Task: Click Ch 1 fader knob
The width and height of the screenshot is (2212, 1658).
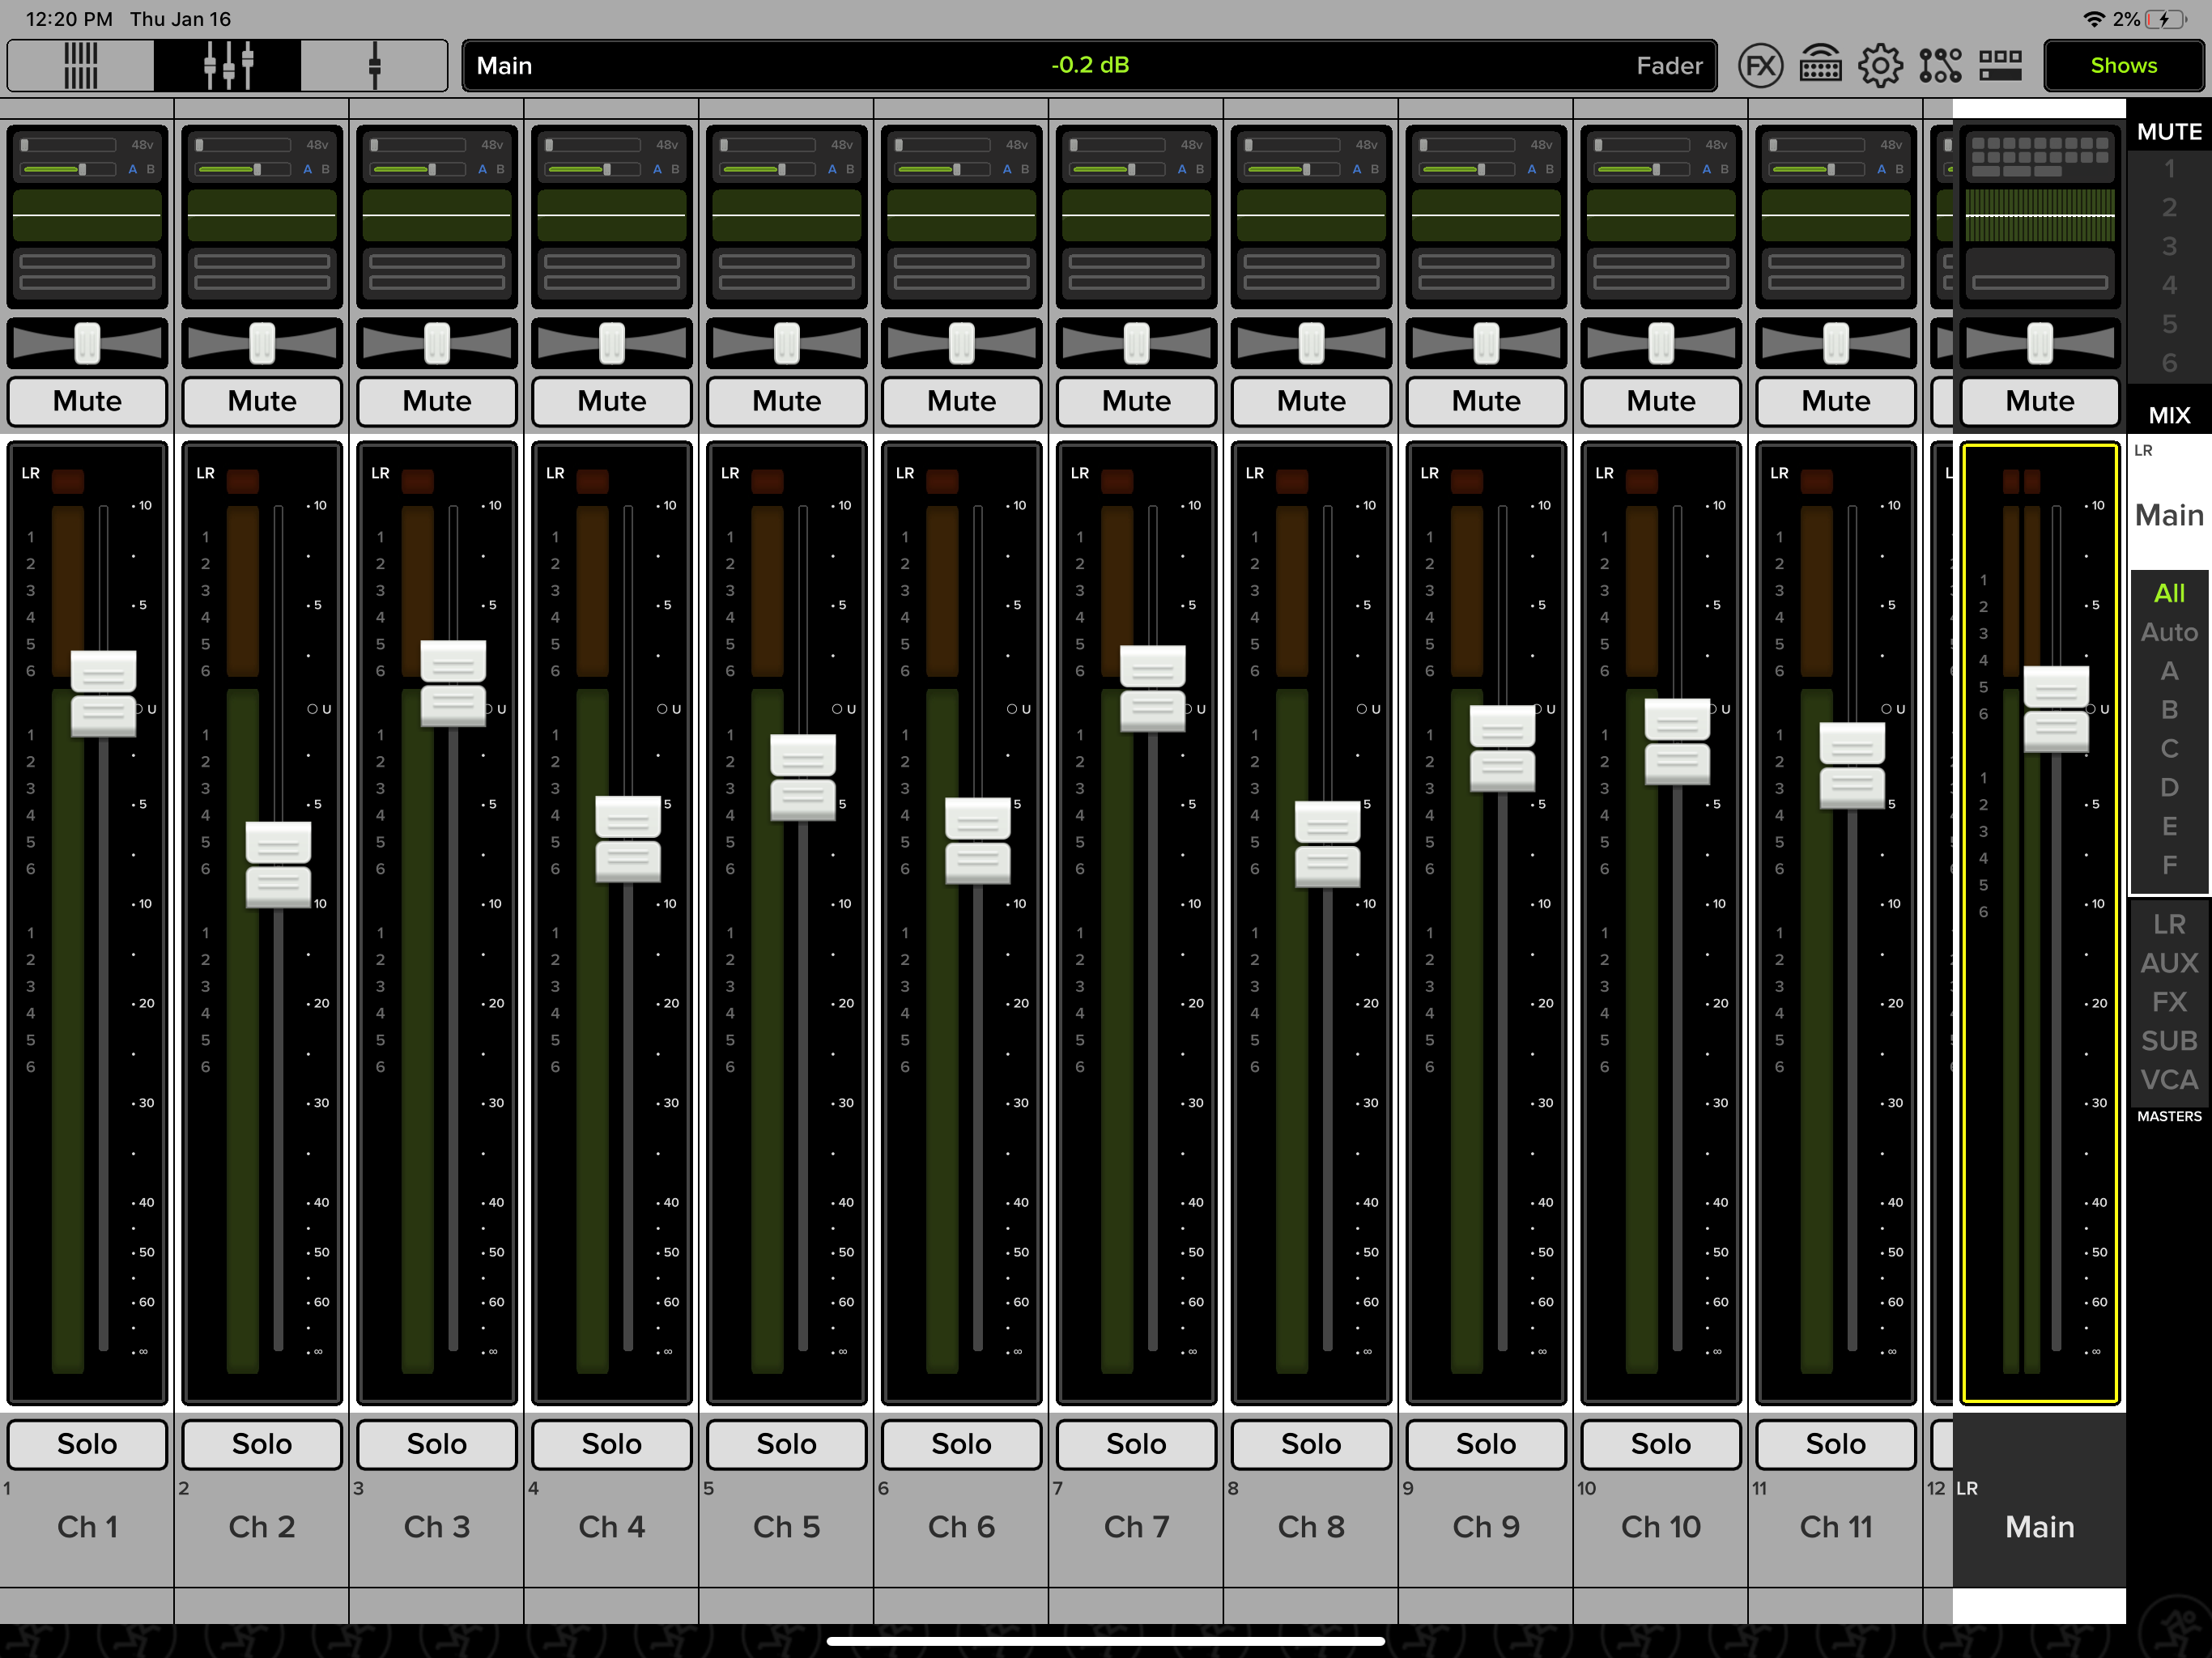Action: pos(103,693)
